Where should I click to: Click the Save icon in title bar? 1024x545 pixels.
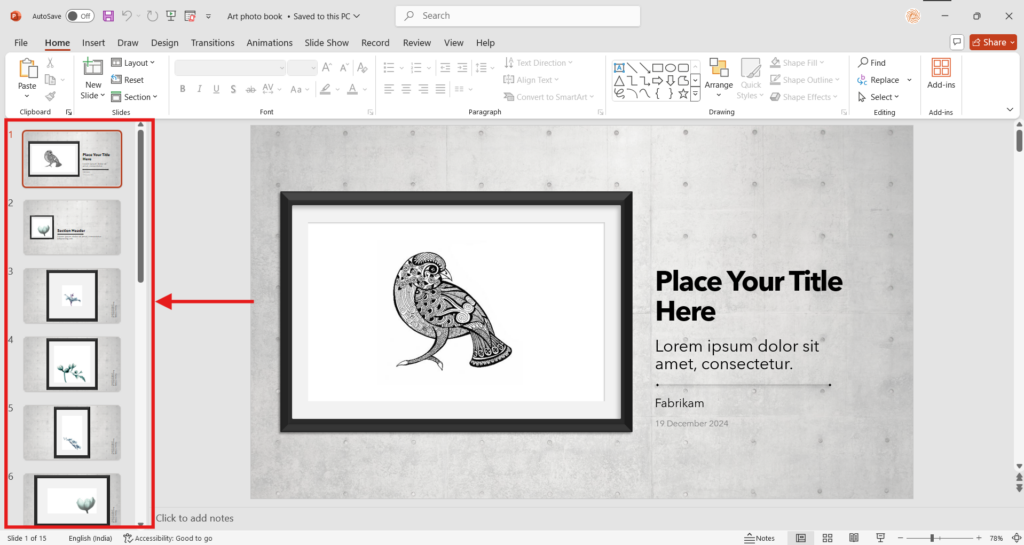pos(108,16)
